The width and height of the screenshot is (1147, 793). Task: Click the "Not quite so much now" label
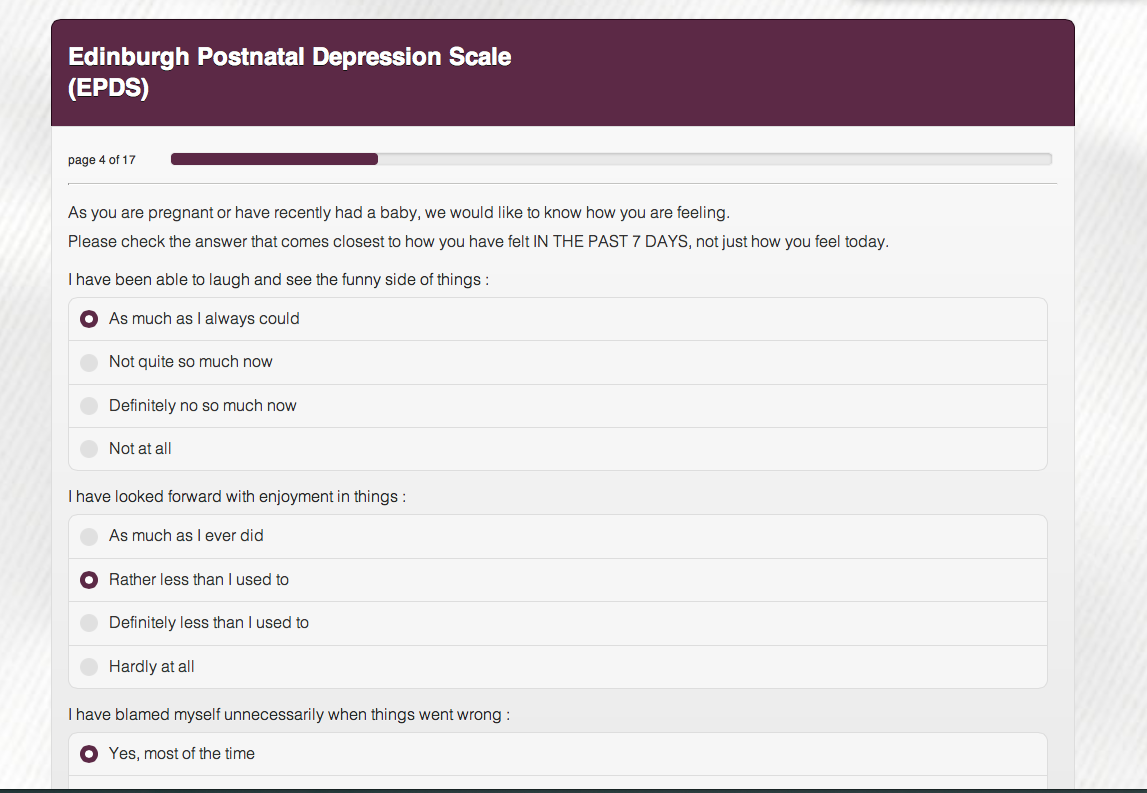(x=190, y=361)
